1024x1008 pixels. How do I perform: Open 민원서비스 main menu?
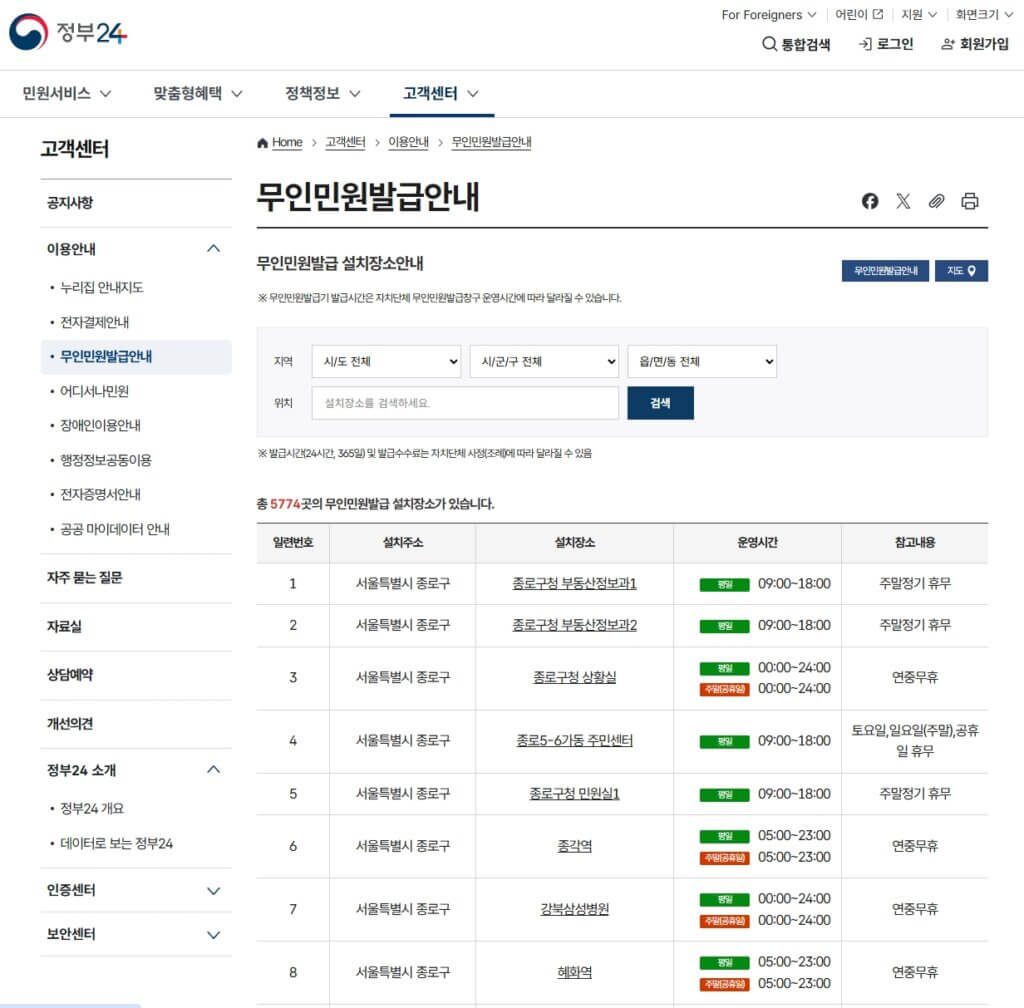pos(67,93)
